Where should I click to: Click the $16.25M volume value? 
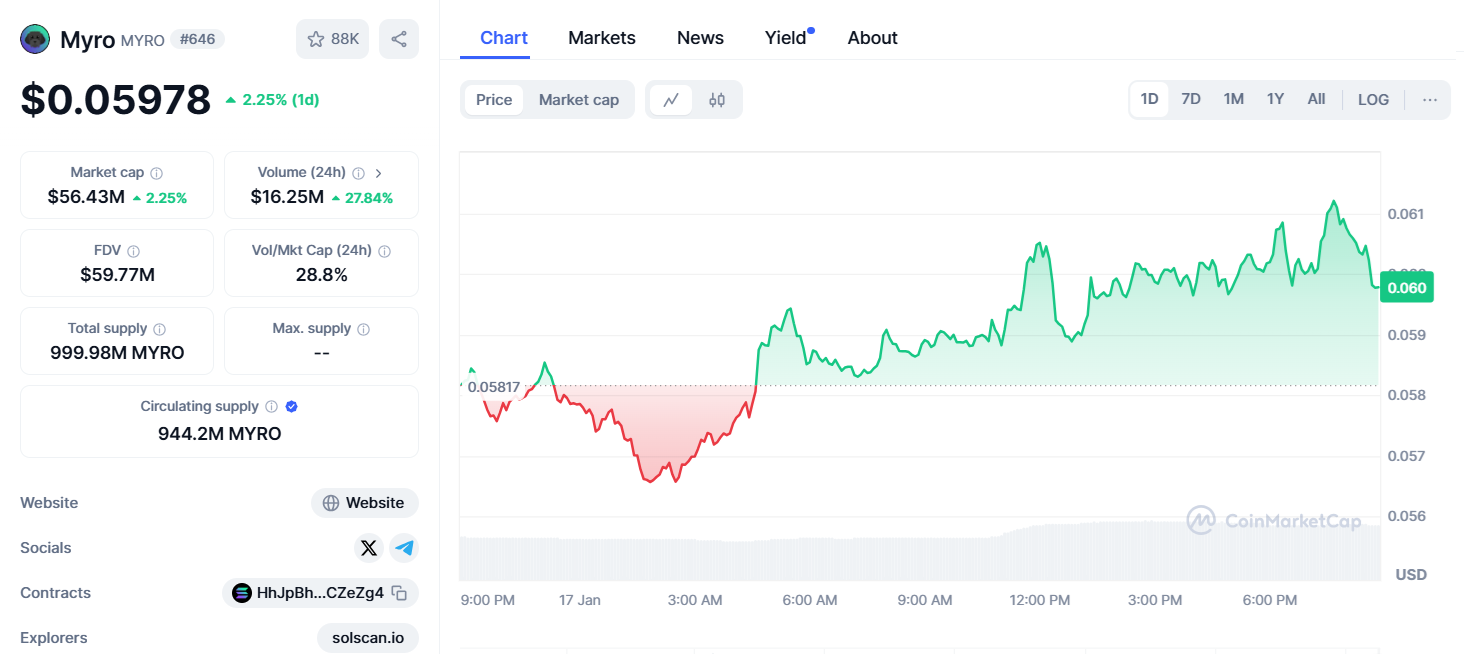coord(287,197)
